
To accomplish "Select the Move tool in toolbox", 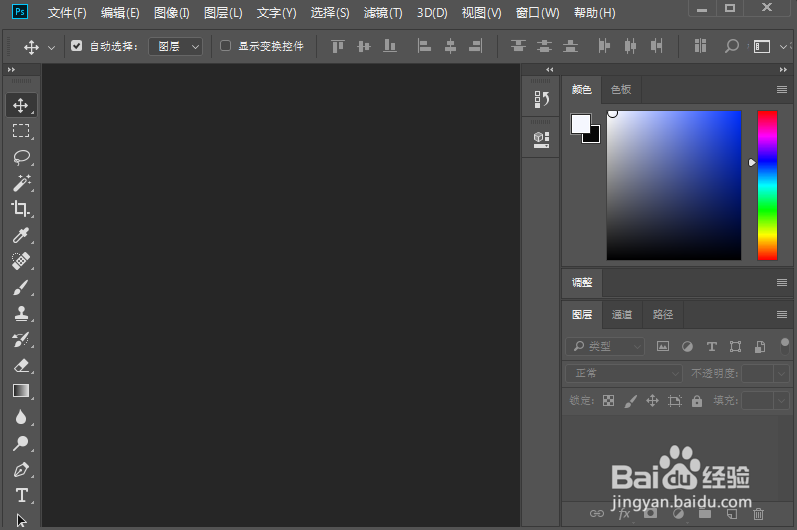I will [21, 105].
